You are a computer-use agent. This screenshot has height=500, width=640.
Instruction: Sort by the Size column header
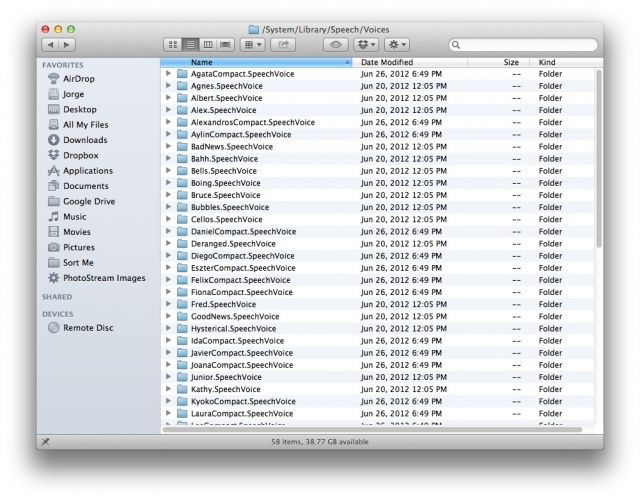[498, 62]
